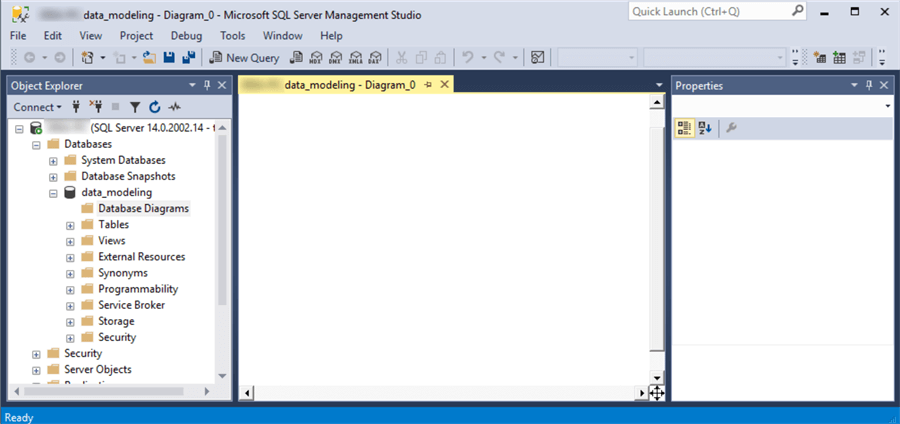This screenshot has height=424, width=900.
Task: Open the Help menu
Action: (331, 36)
